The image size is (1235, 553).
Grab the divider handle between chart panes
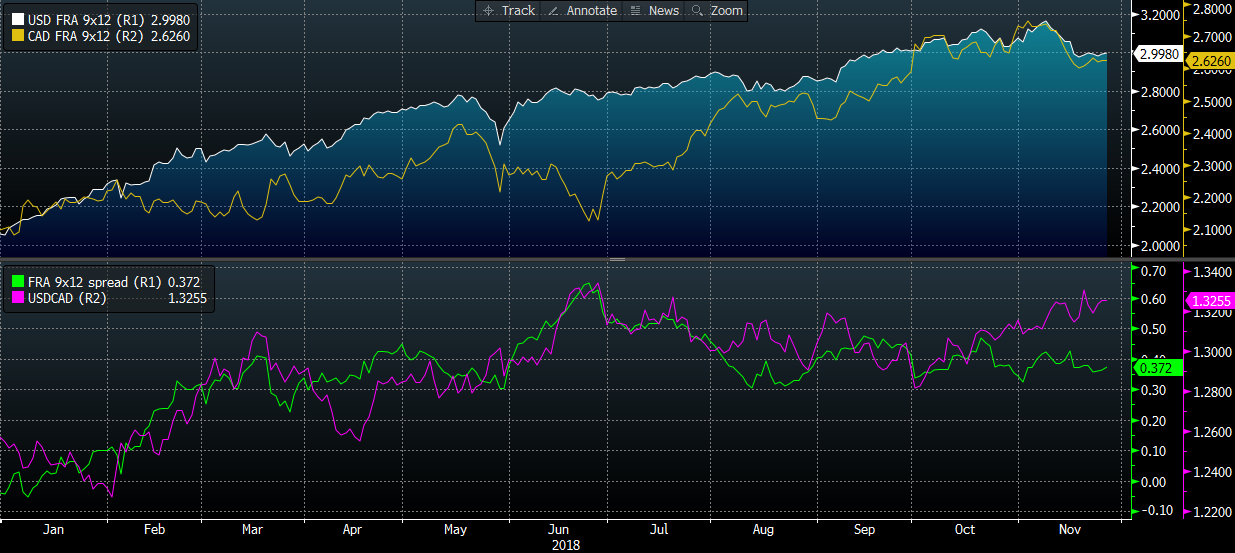(617, 259)
